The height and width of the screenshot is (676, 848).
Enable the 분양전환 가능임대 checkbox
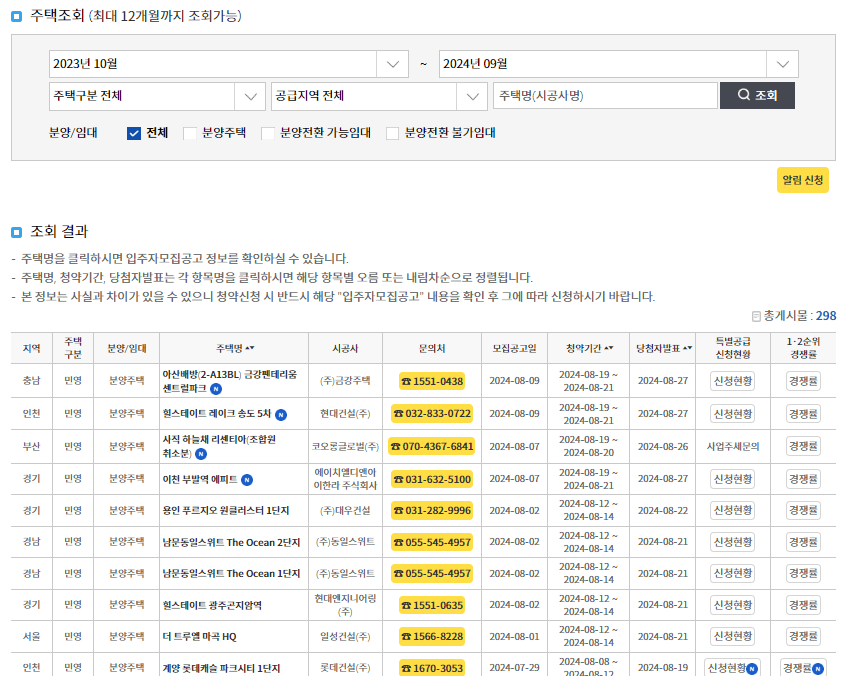(268, 132)
